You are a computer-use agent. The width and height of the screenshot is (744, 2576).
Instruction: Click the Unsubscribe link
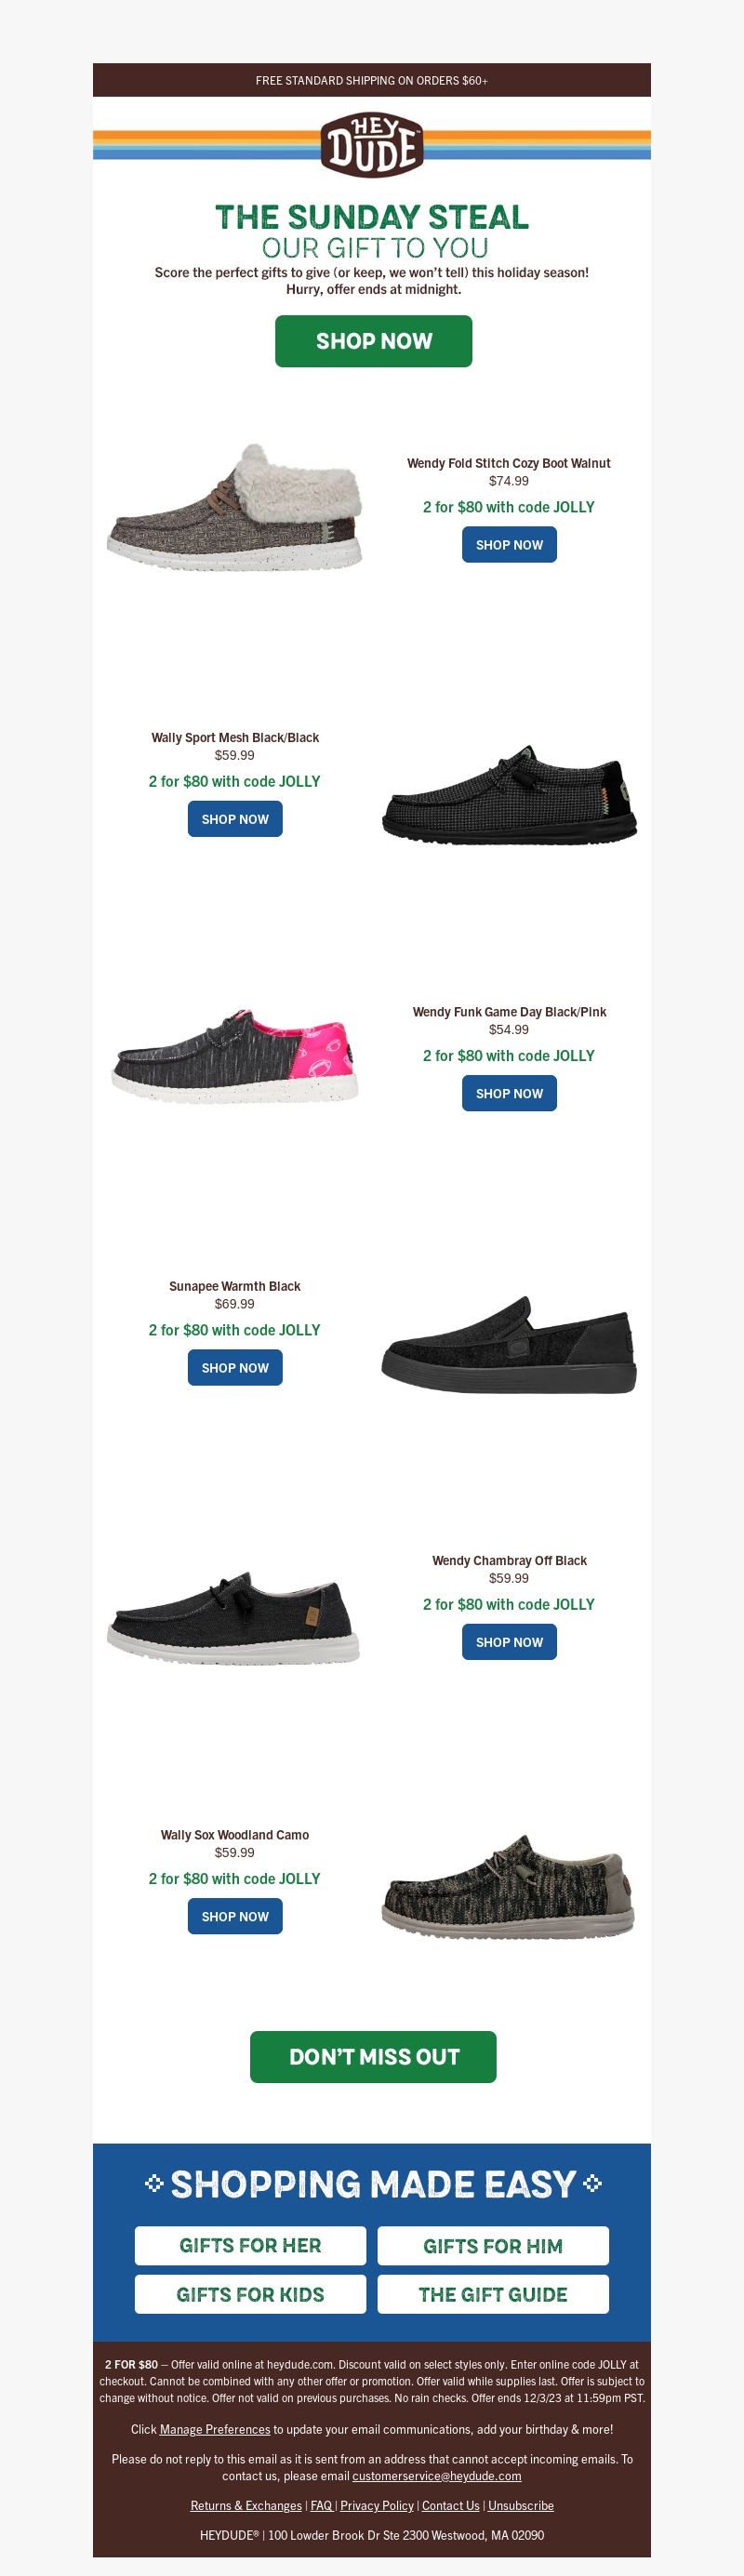pyautogui.click(x=521, y=2505)
